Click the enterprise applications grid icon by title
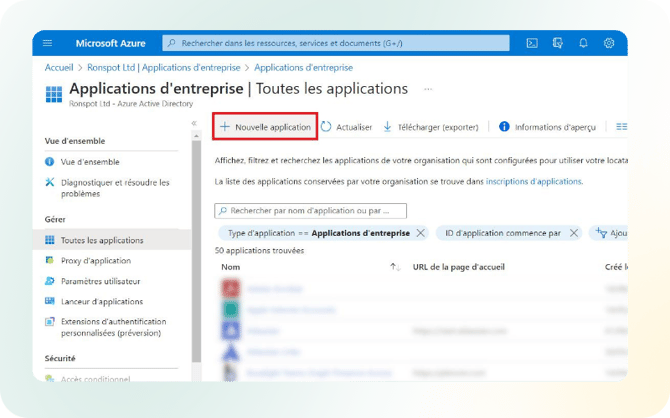Image resolution: width=670 pixels, height=418 pixels. click(x=54, y=94)
